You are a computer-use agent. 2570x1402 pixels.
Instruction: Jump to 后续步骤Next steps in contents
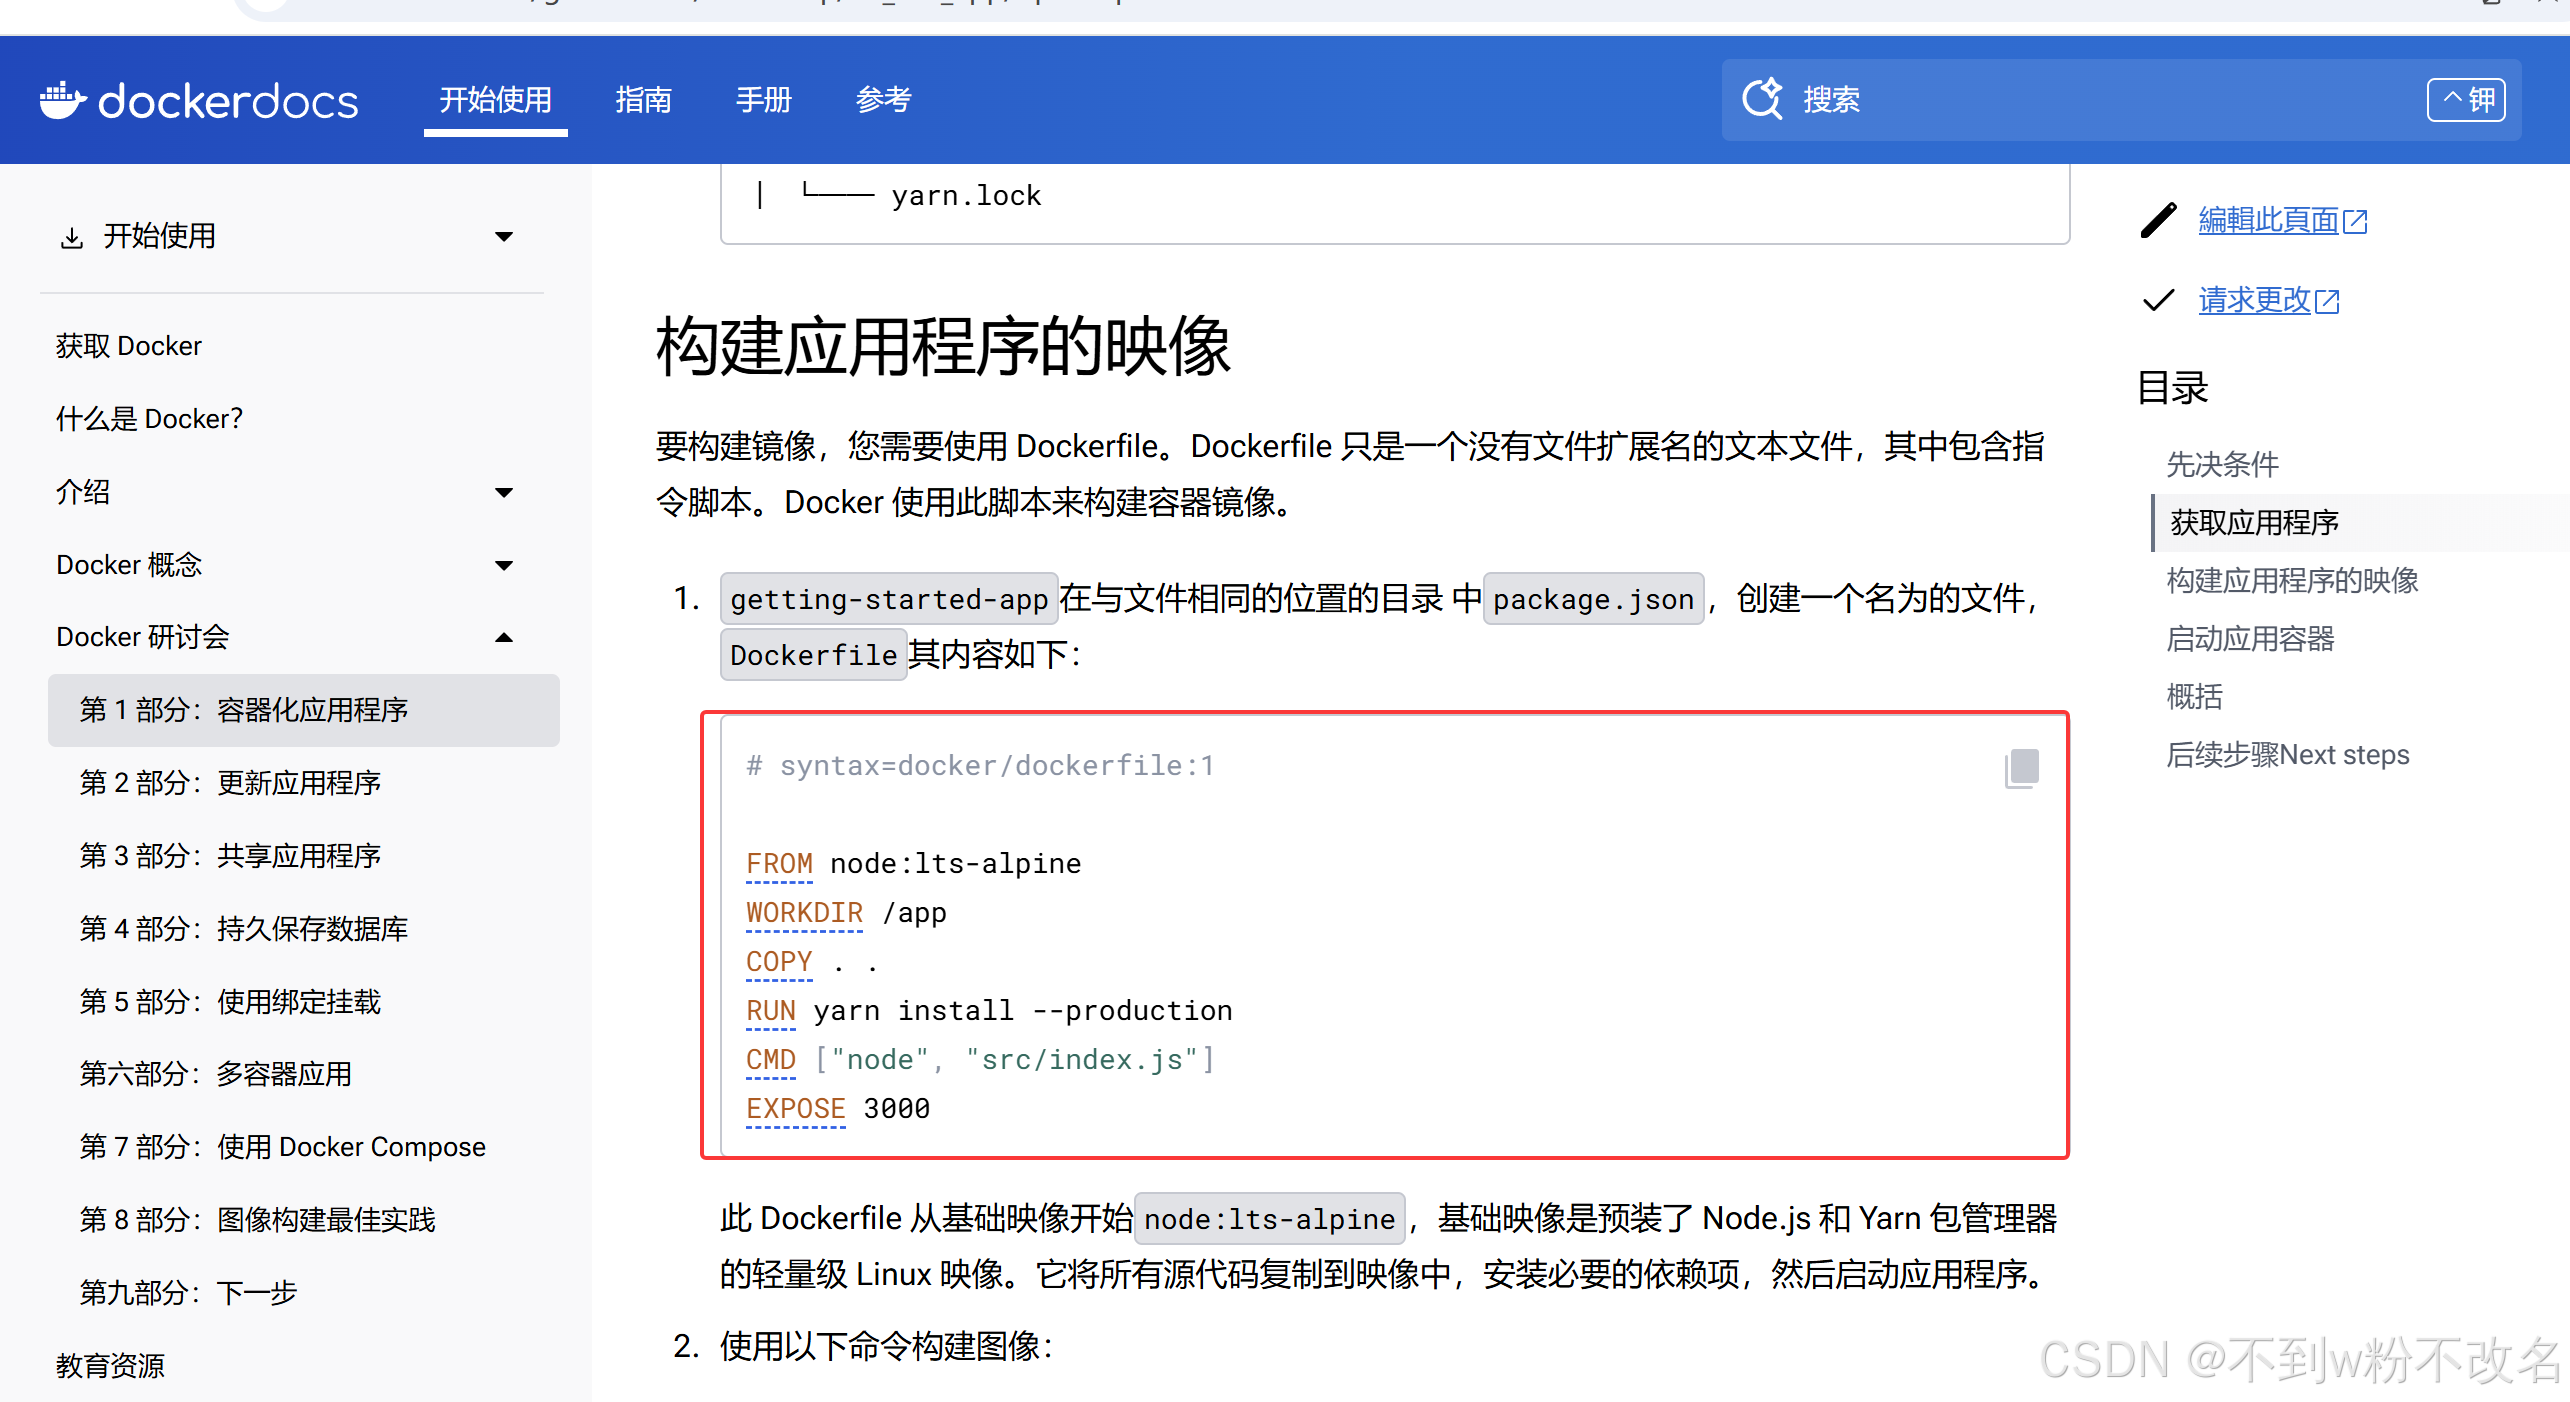(2287, 754)
